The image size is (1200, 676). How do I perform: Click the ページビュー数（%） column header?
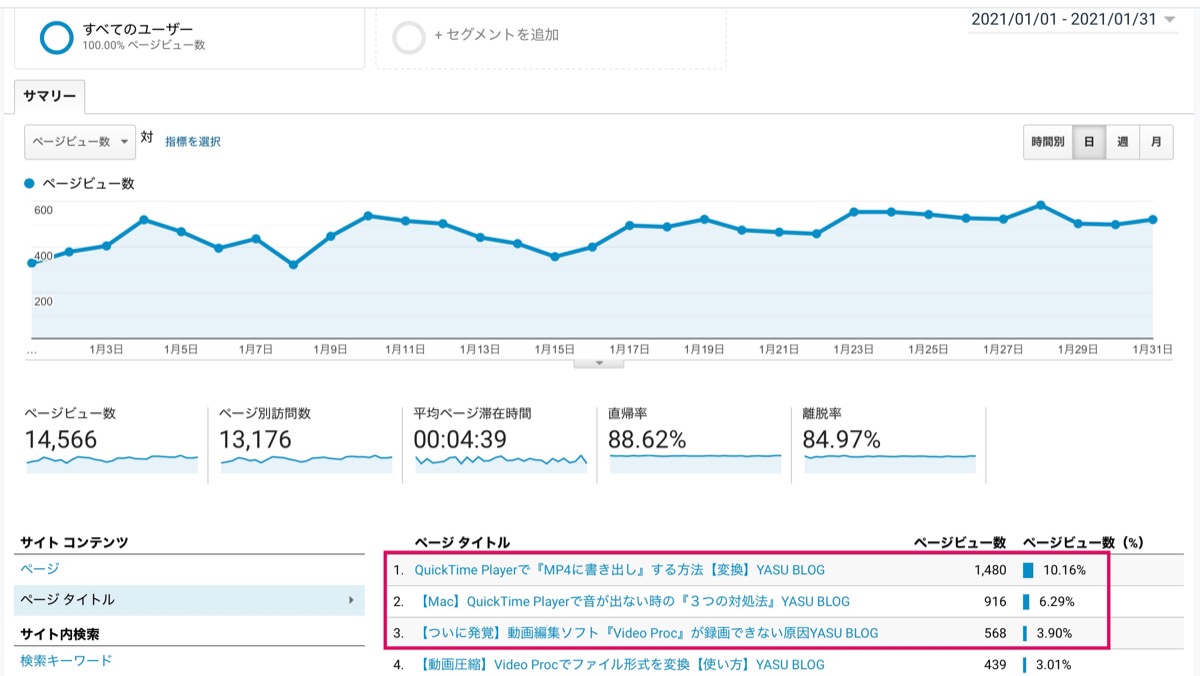[1083, 542]
